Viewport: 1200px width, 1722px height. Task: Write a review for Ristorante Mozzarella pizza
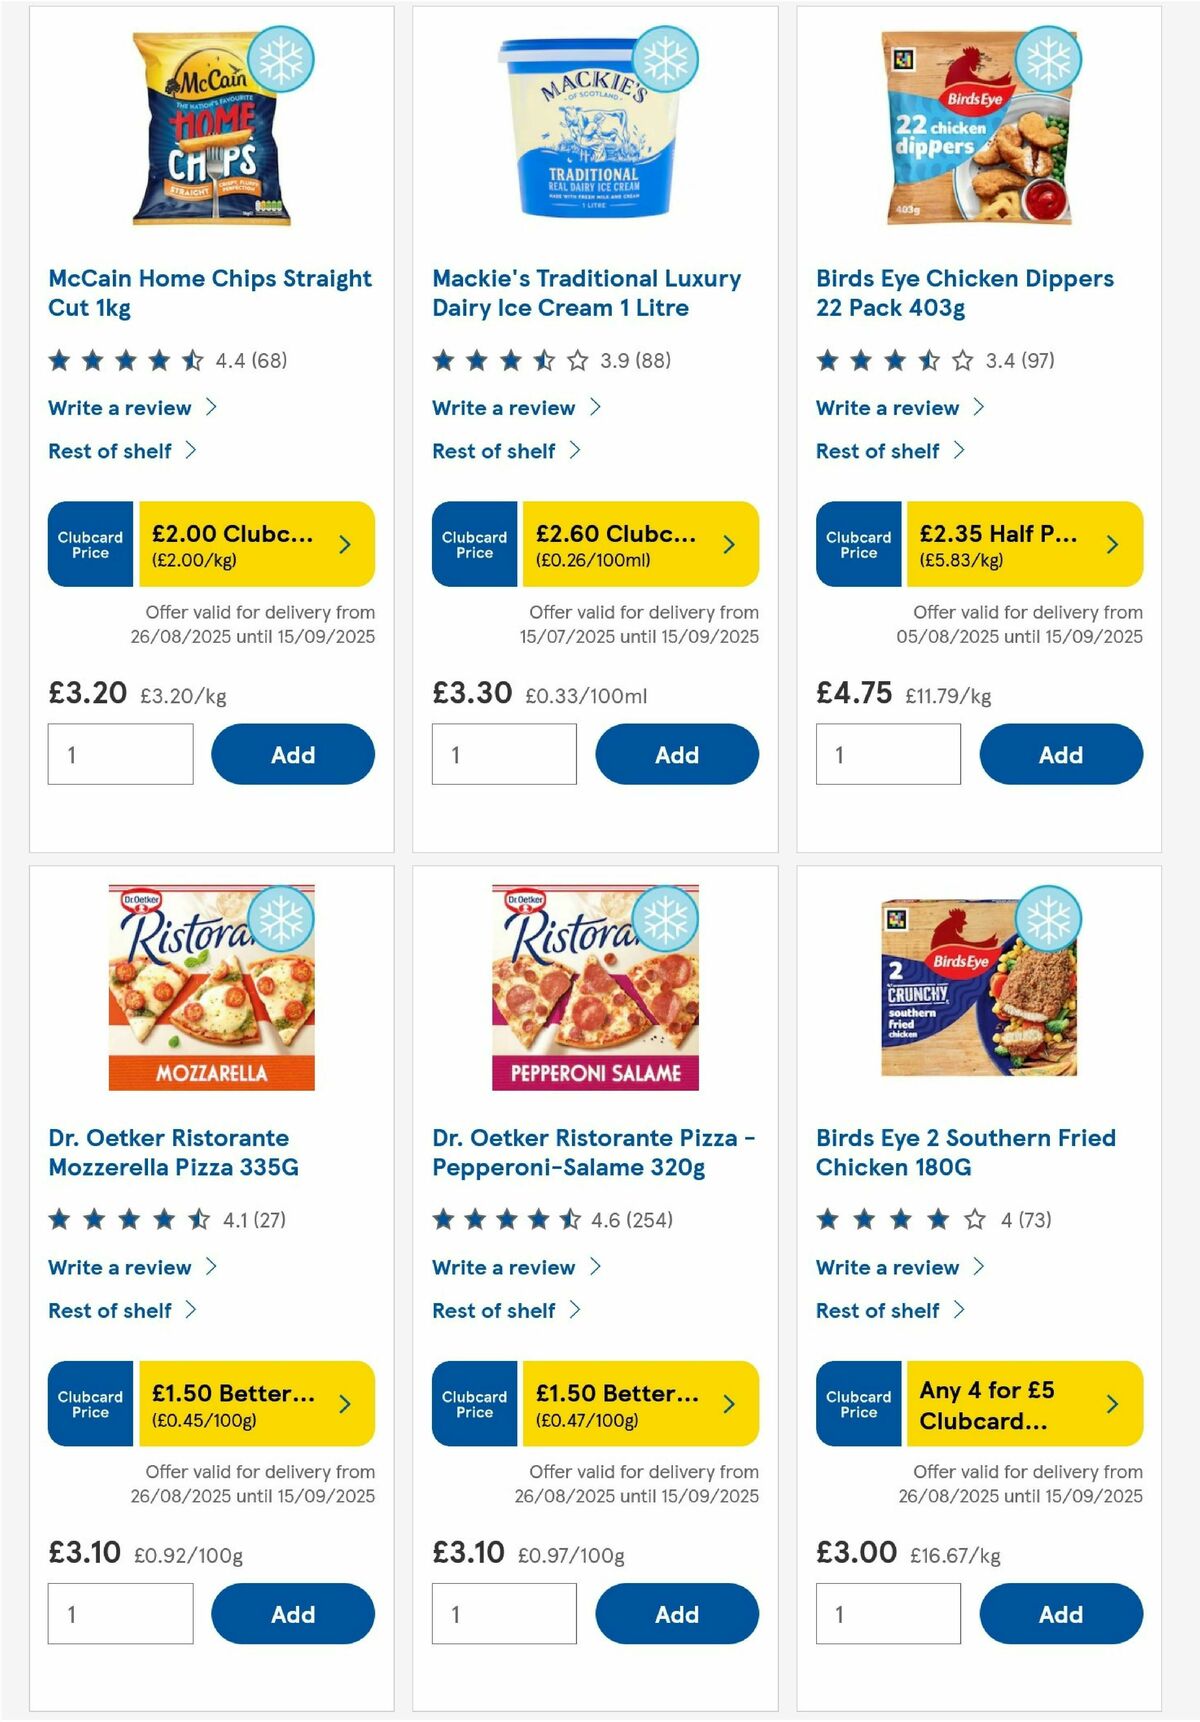[x=119, y=1268]
